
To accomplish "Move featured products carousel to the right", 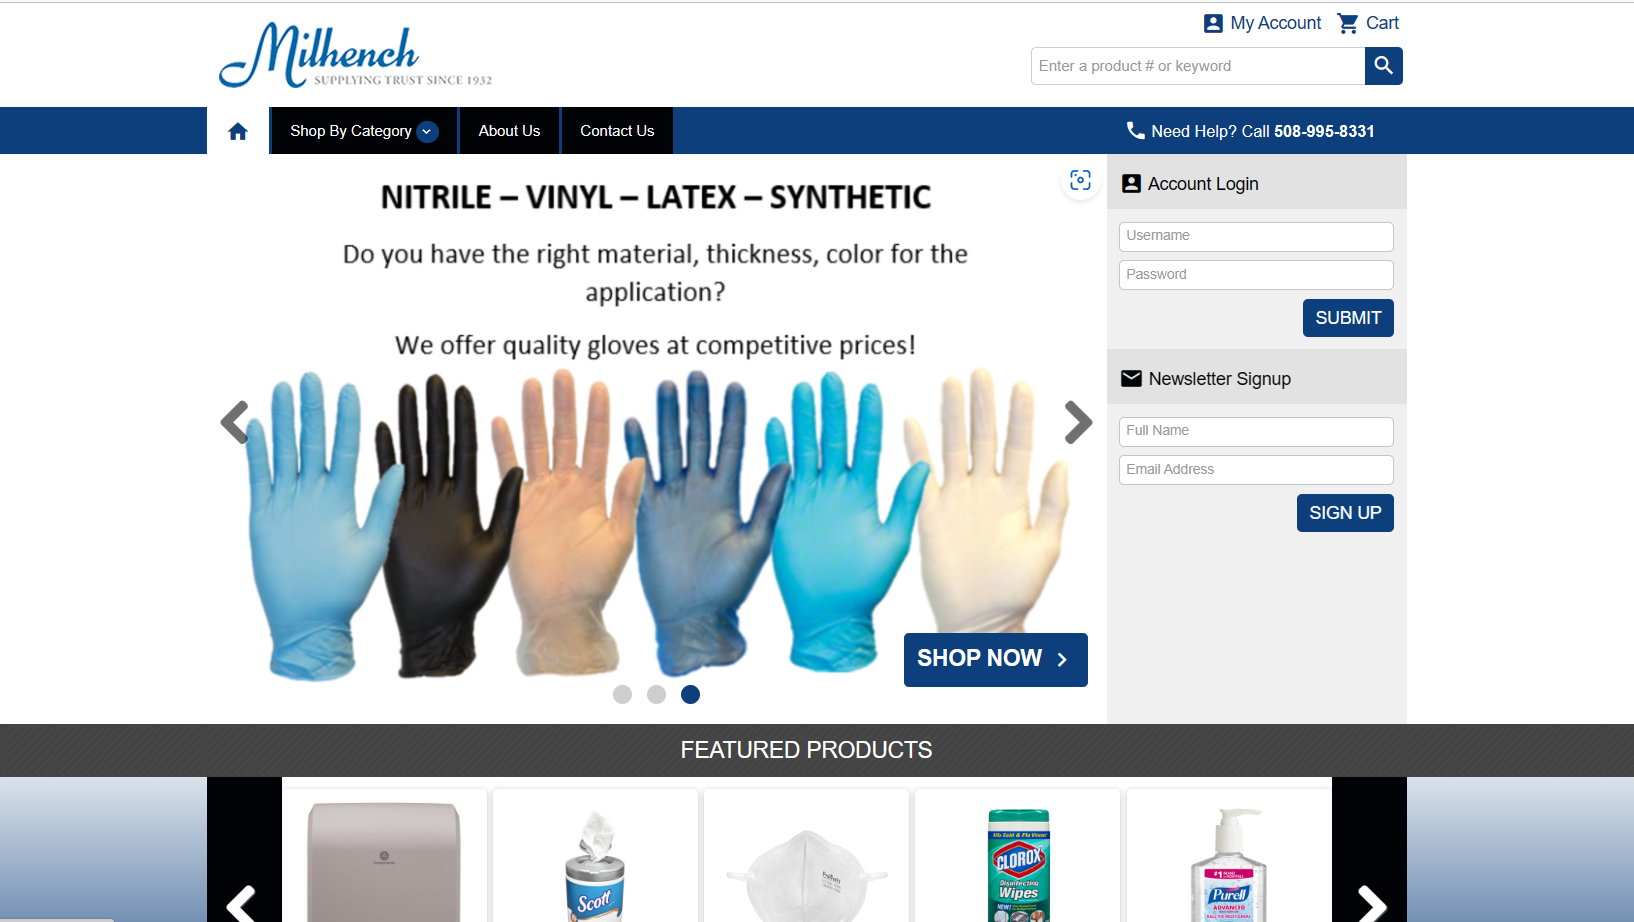I will coord(1371,905).
